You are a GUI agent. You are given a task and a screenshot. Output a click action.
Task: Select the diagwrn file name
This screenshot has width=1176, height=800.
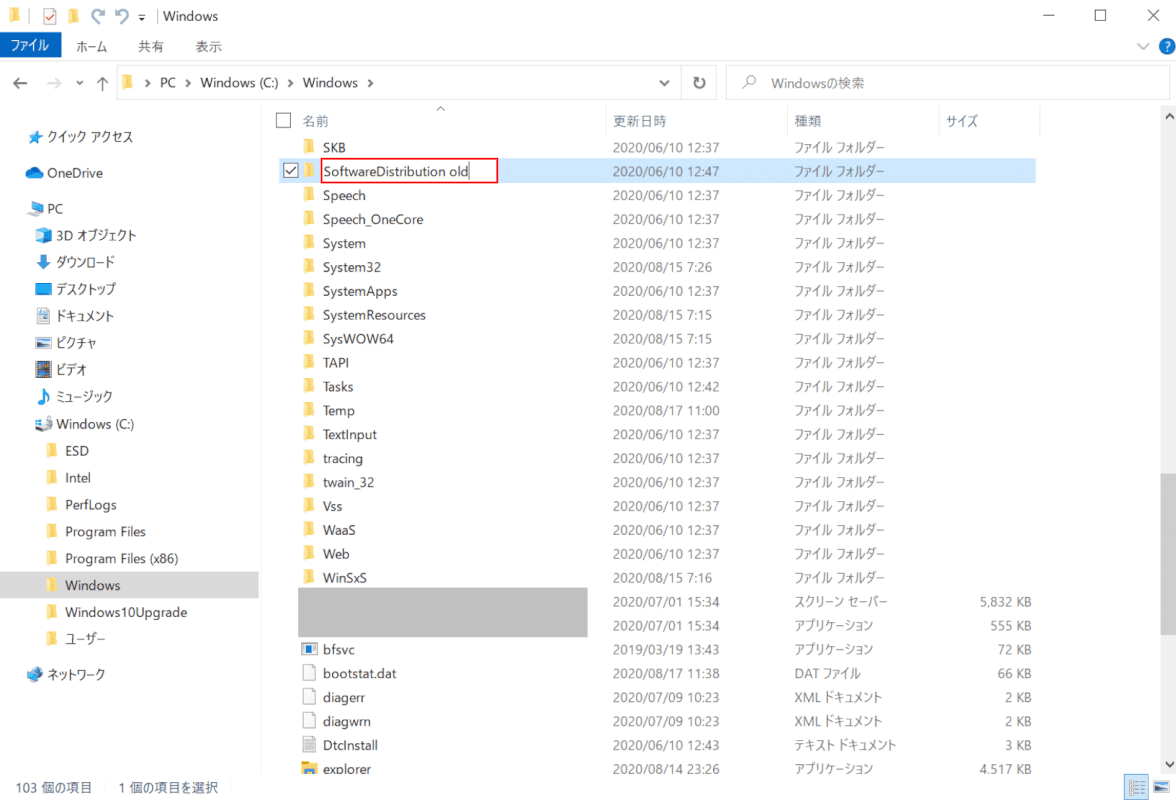[x=346, y=721]
